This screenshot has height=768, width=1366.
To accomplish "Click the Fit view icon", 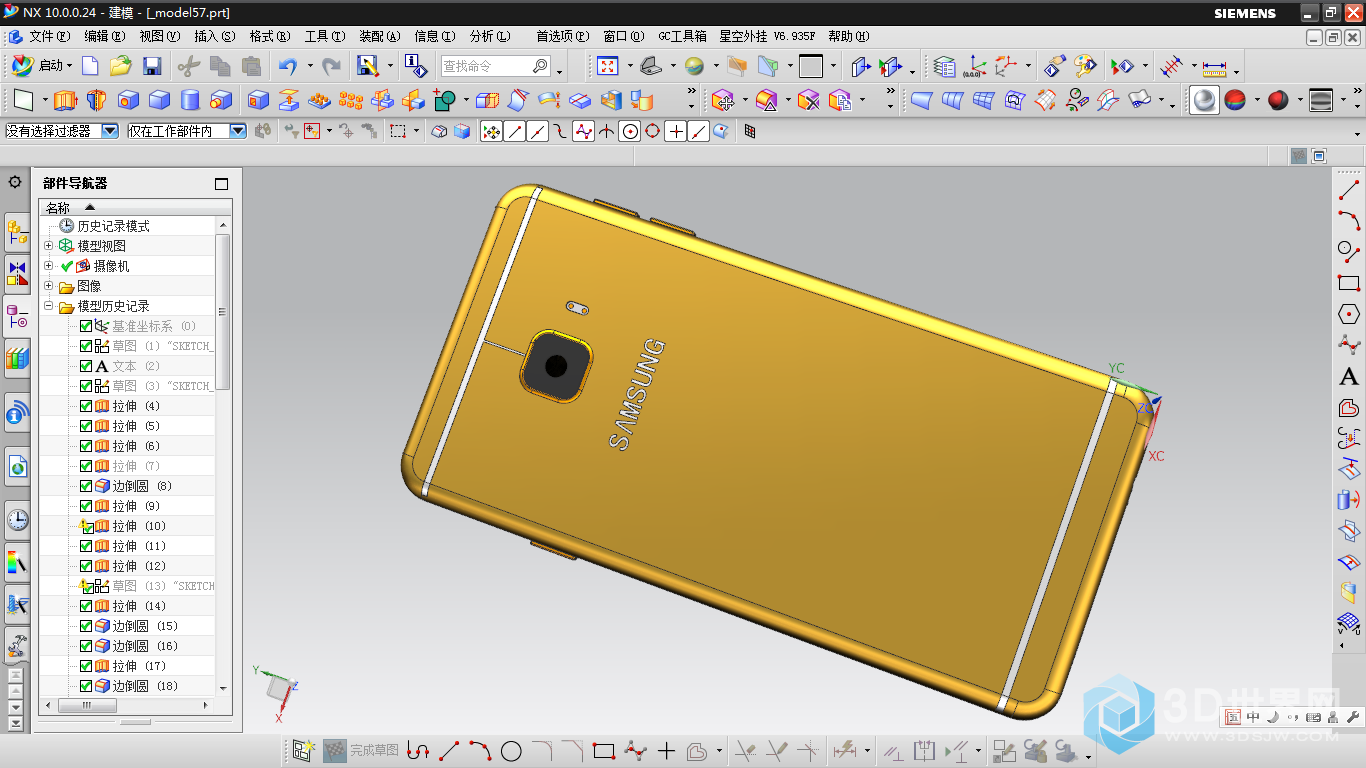I will point(607,66).
